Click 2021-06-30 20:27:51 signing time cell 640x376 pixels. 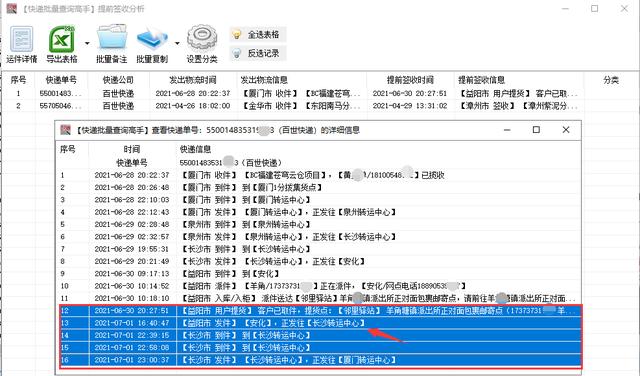[x=410, y=93]
